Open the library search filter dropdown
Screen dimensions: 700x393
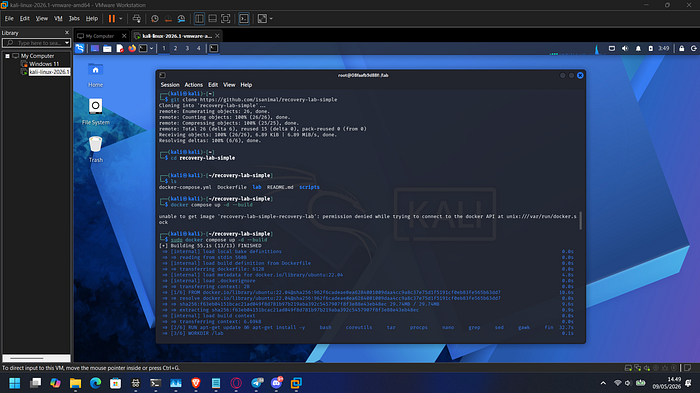pos(67,43)
